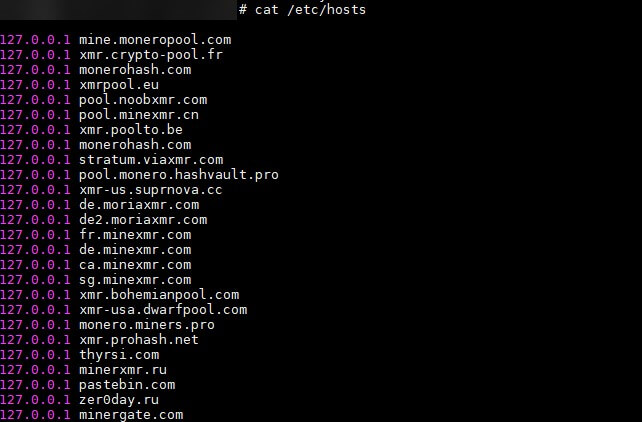This screenshot has width=642, height=422.
Task: Select the xmr.crypto-pool.fr entry
Action: coord(151,55)
